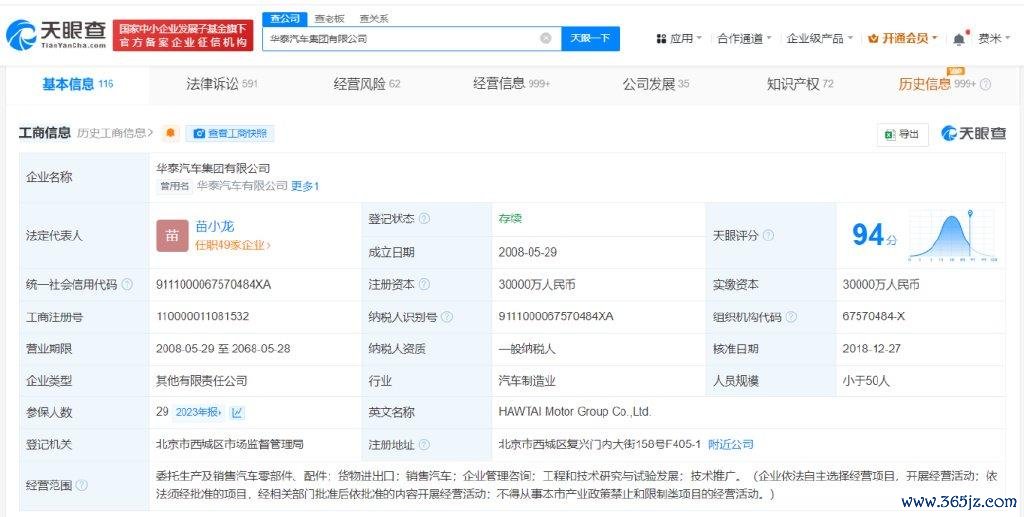Click 更多1 former names link

click(305, 186)
